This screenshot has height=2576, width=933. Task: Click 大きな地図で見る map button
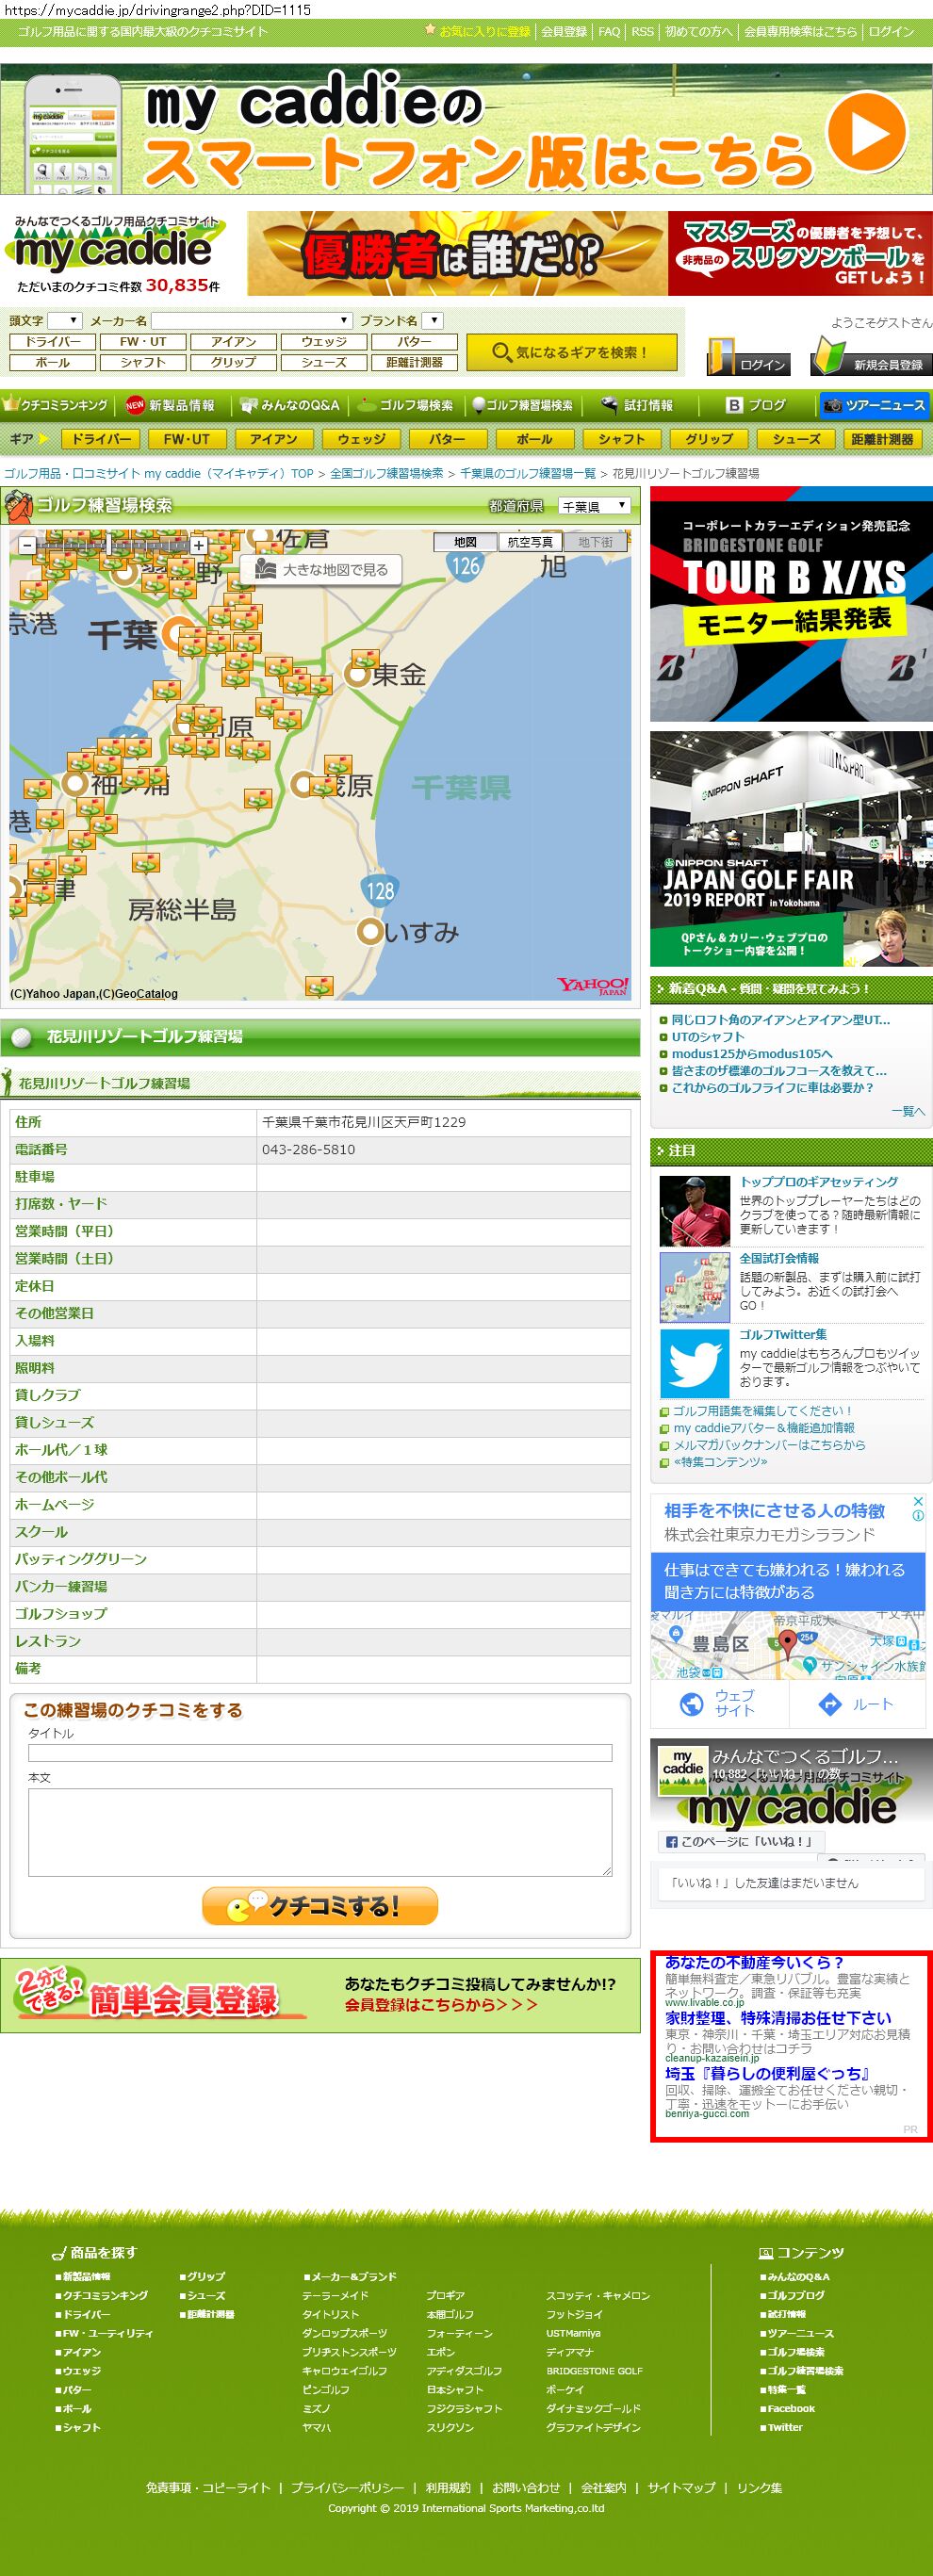320,569
